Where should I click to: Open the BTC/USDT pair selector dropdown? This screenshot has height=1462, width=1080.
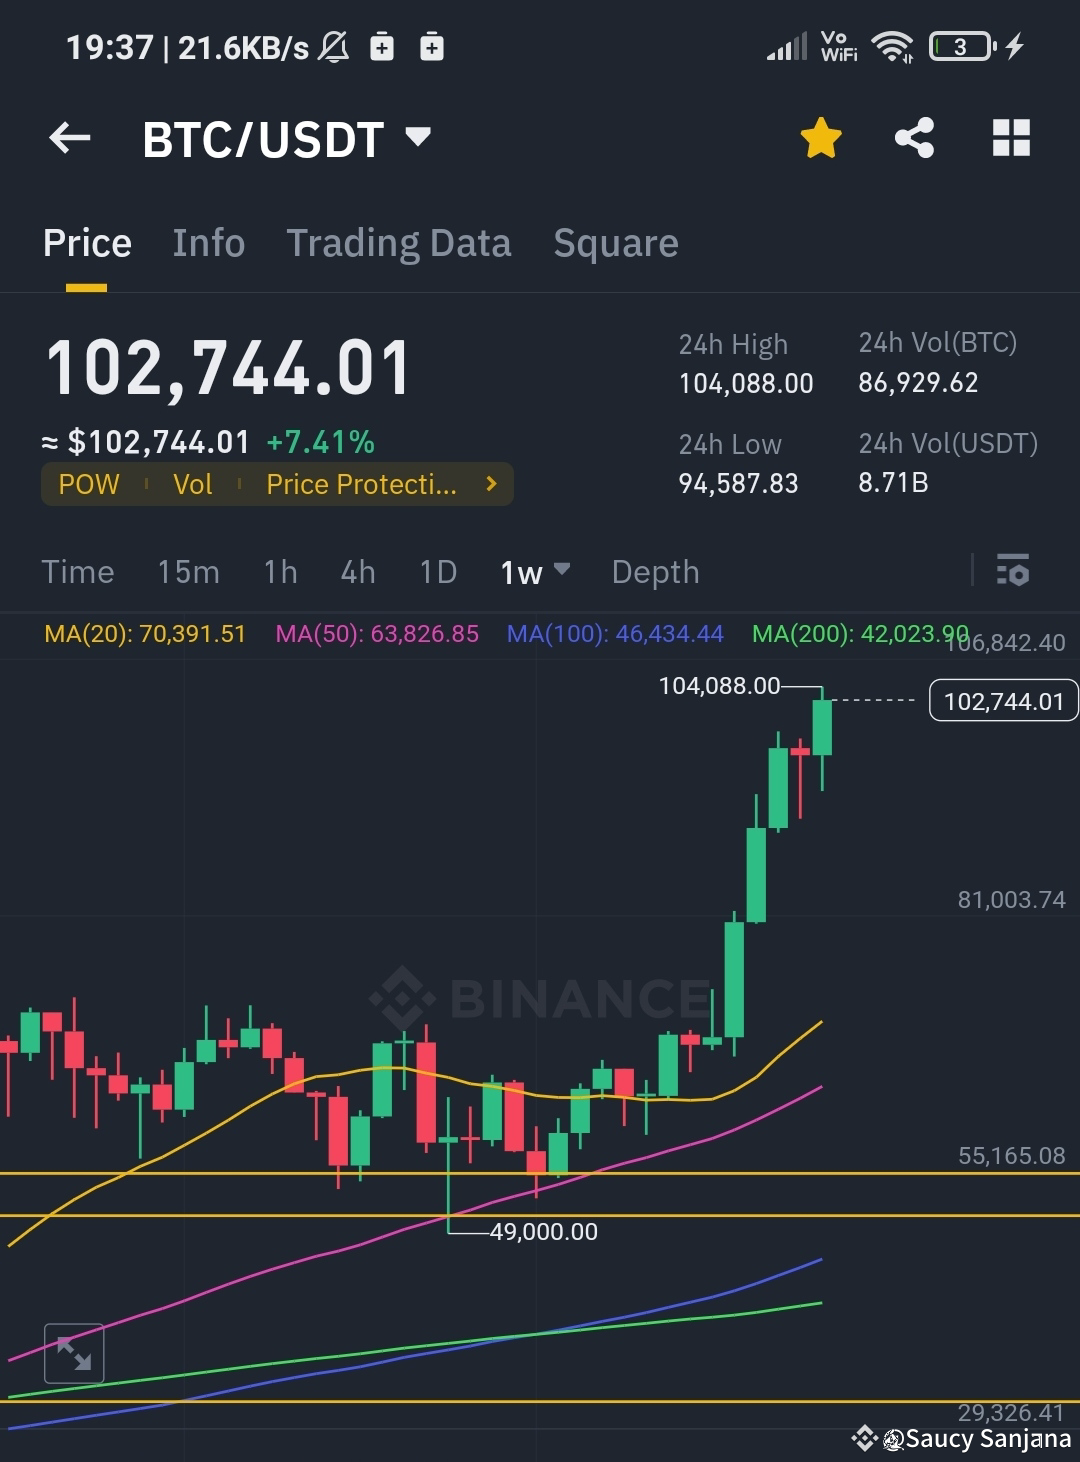tap(287, 139)
